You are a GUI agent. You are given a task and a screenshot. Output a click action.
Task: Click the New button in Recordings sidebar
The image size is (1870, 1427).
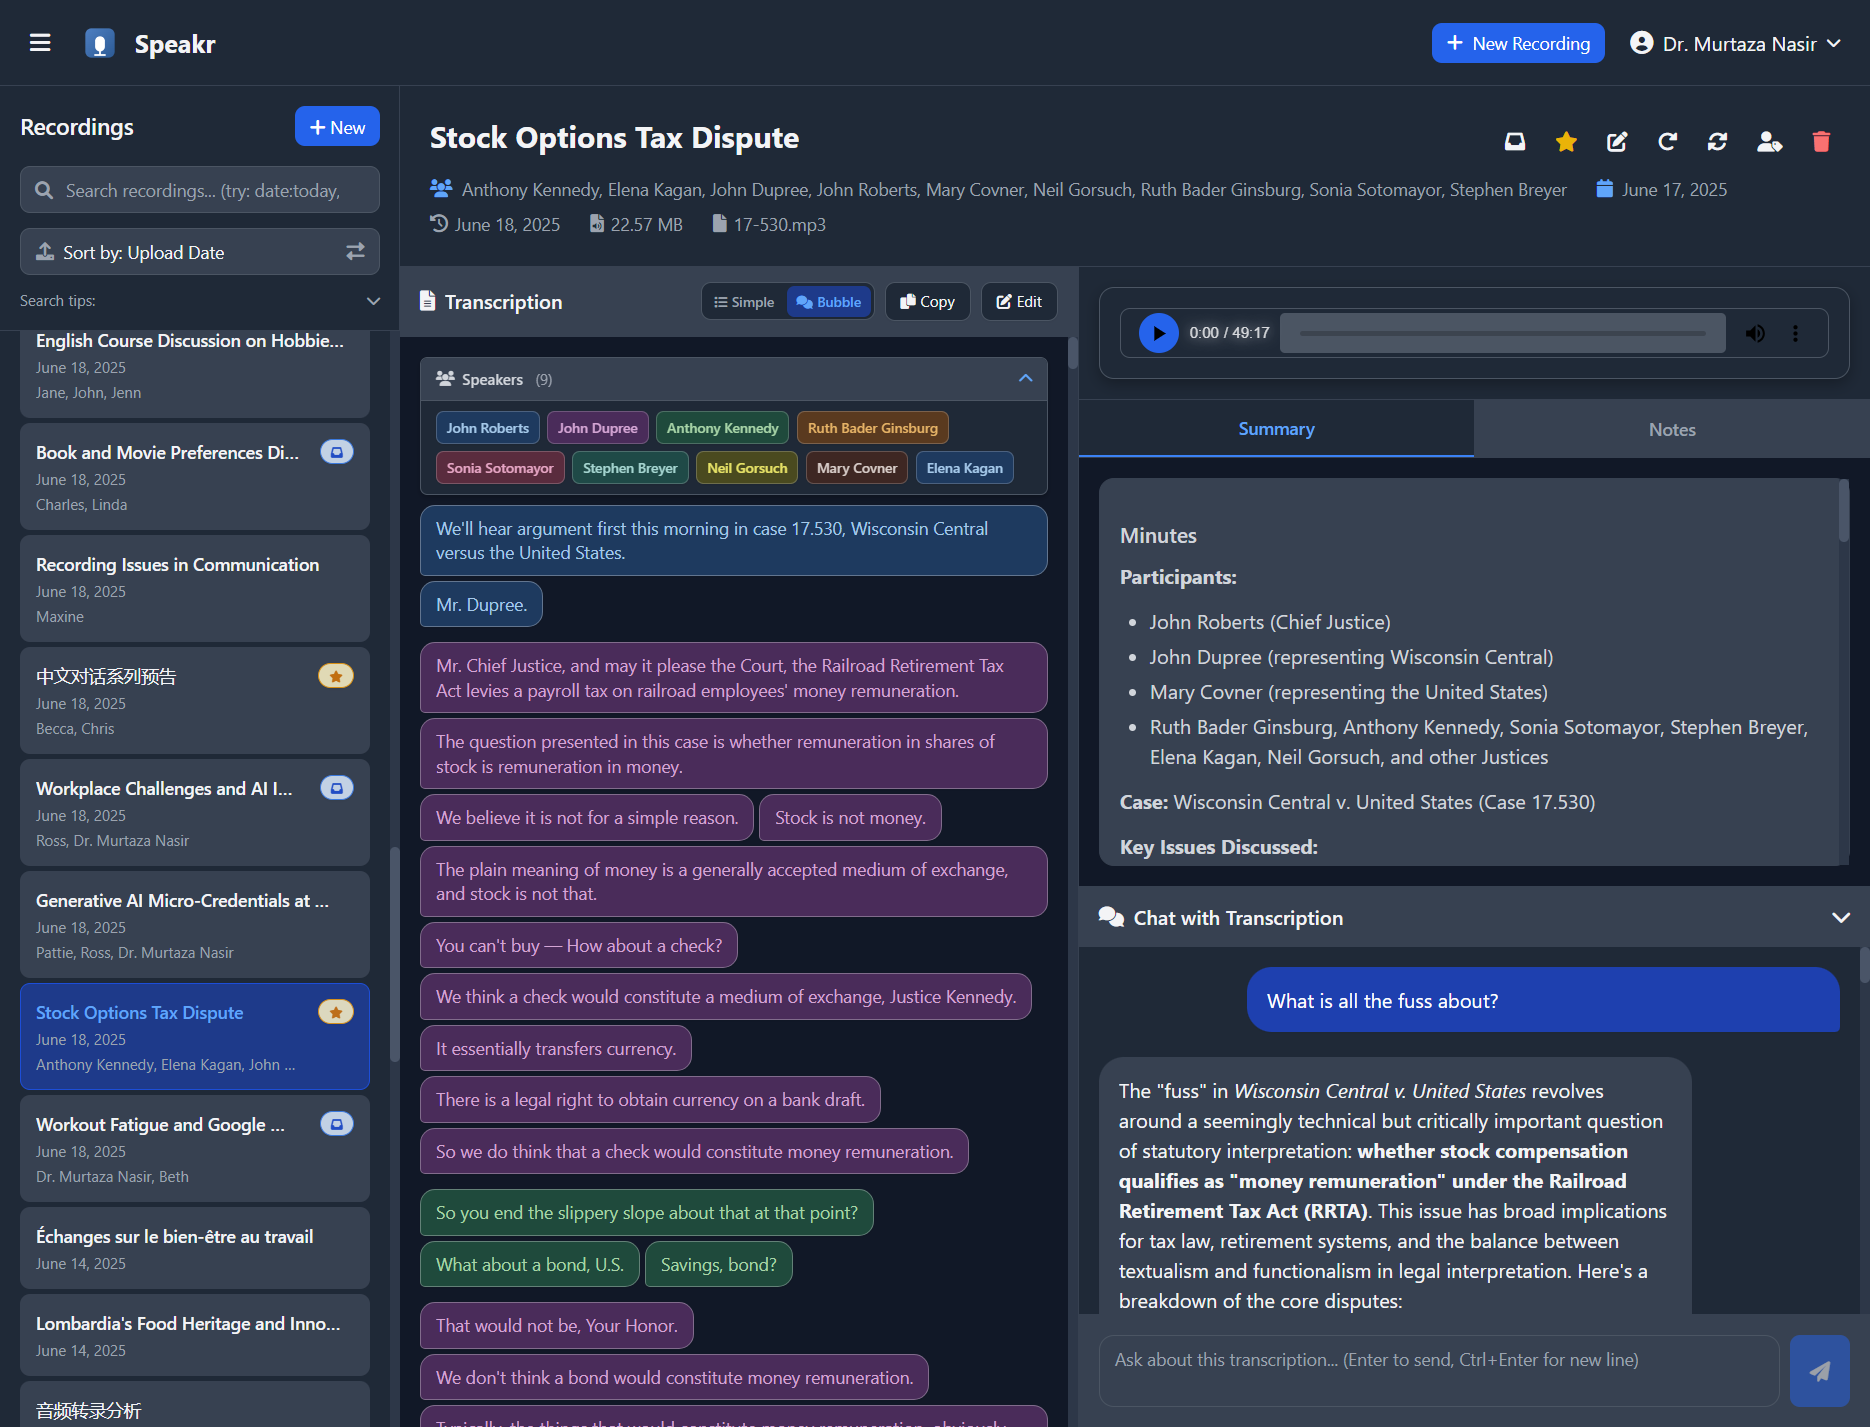[x=337, y=127]
